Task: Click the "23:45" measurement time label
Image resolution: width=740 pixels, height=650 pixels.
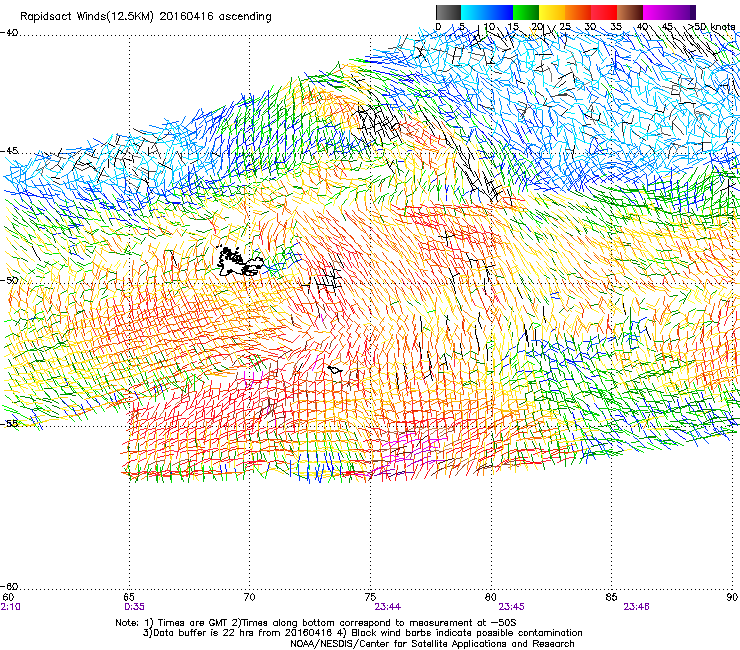Action: (512, 607)
